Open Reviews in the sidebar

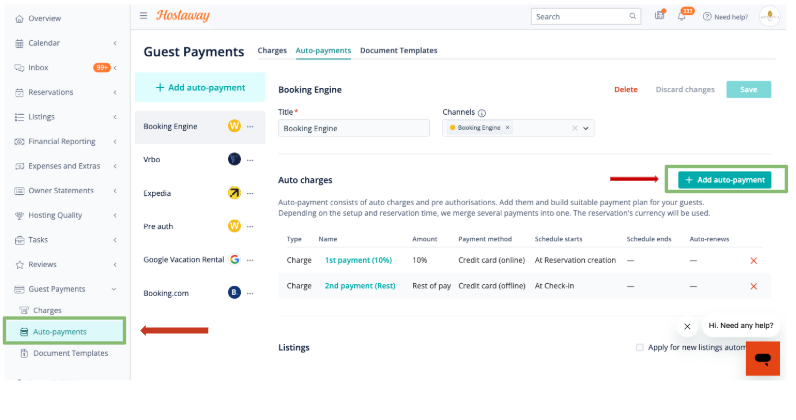click(x=42, y=265)
